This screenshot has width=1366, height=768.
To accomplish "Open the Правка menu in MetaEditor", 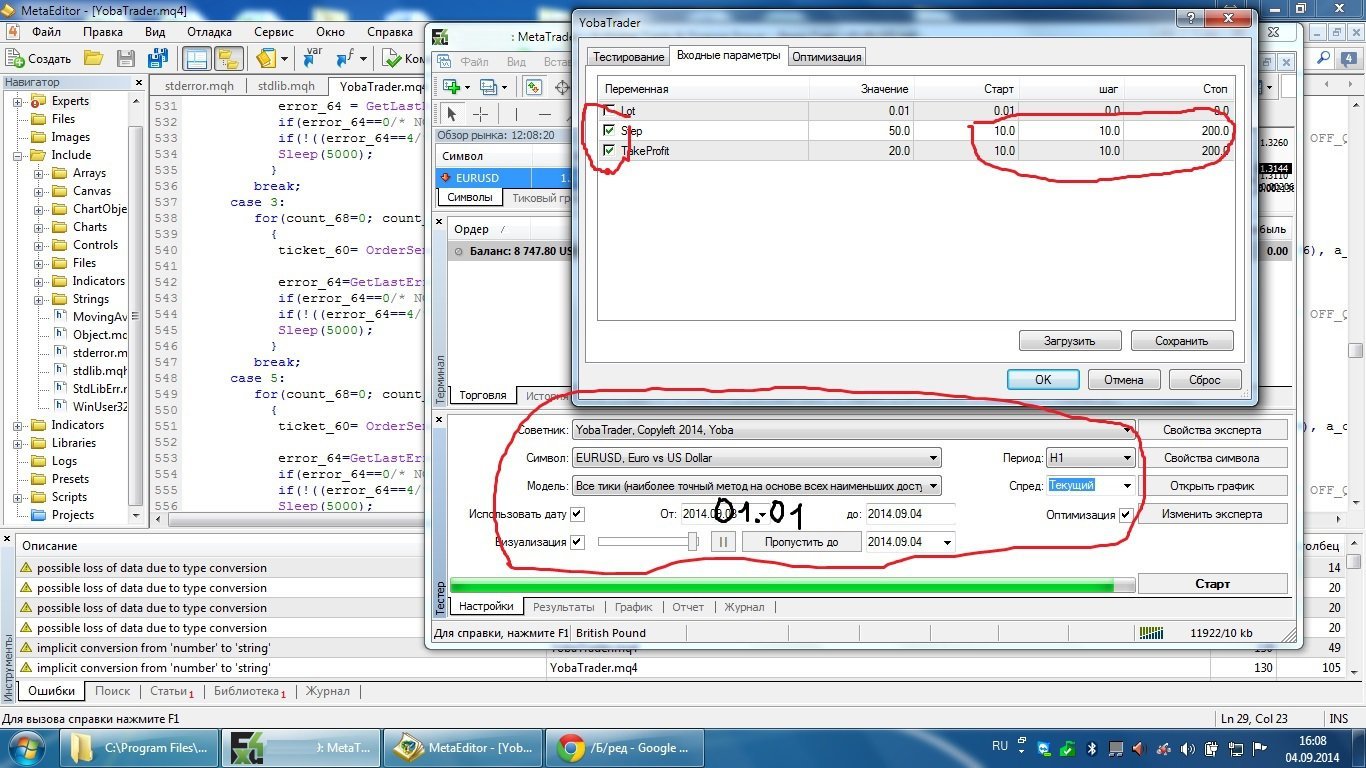I will coord(103,31).
